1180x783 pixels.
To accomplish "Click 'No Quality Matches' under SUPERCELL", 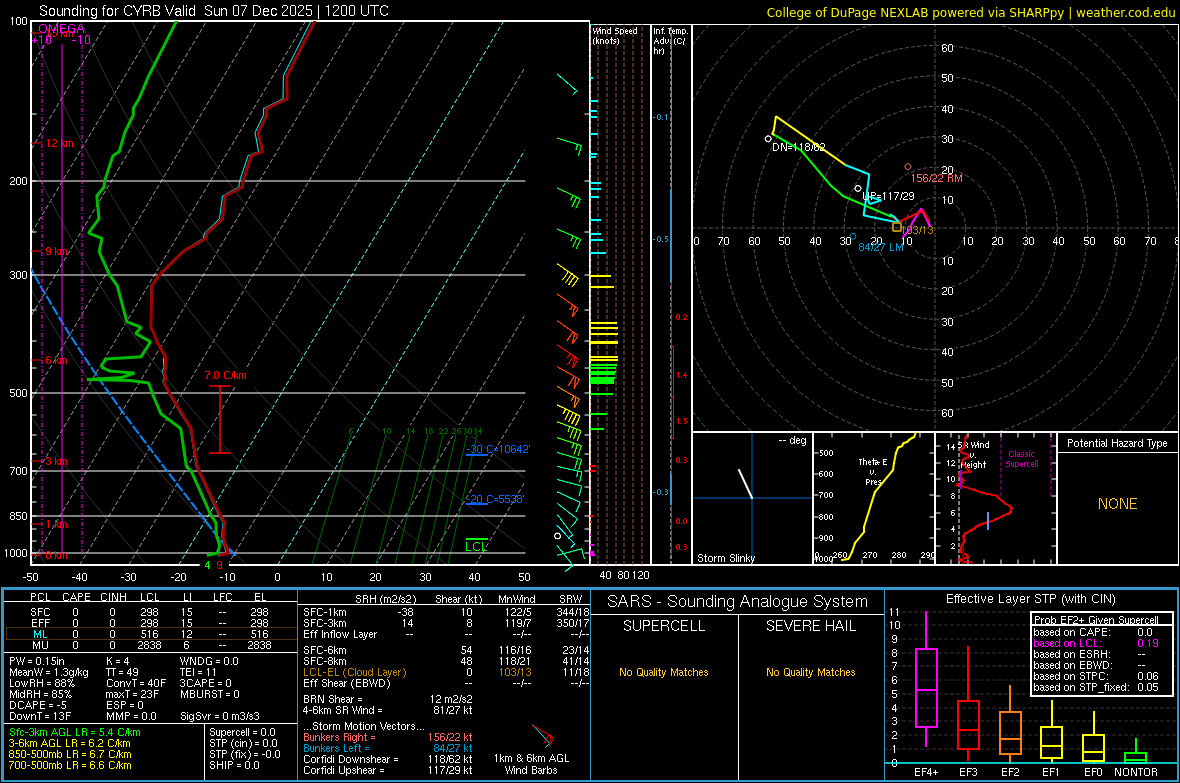I will [664, 672].
